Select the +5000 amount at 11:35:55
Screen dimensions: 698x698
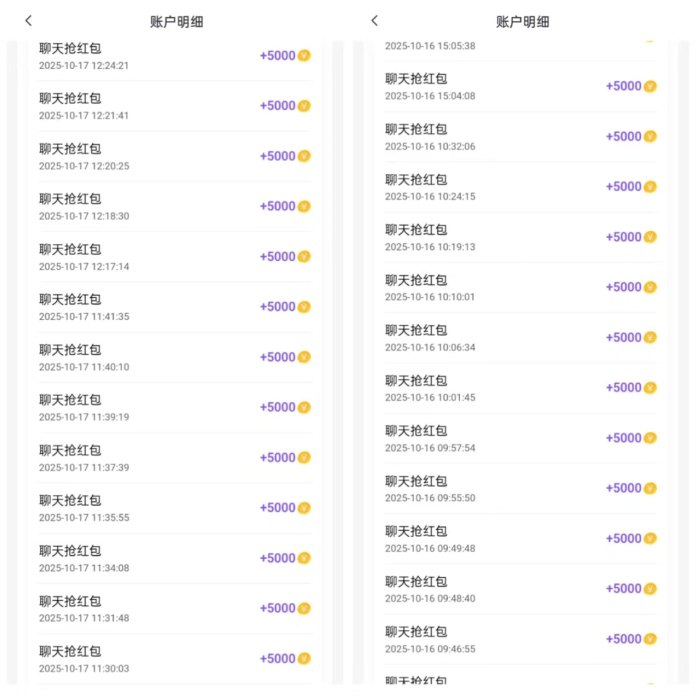[x=277, y=508]
